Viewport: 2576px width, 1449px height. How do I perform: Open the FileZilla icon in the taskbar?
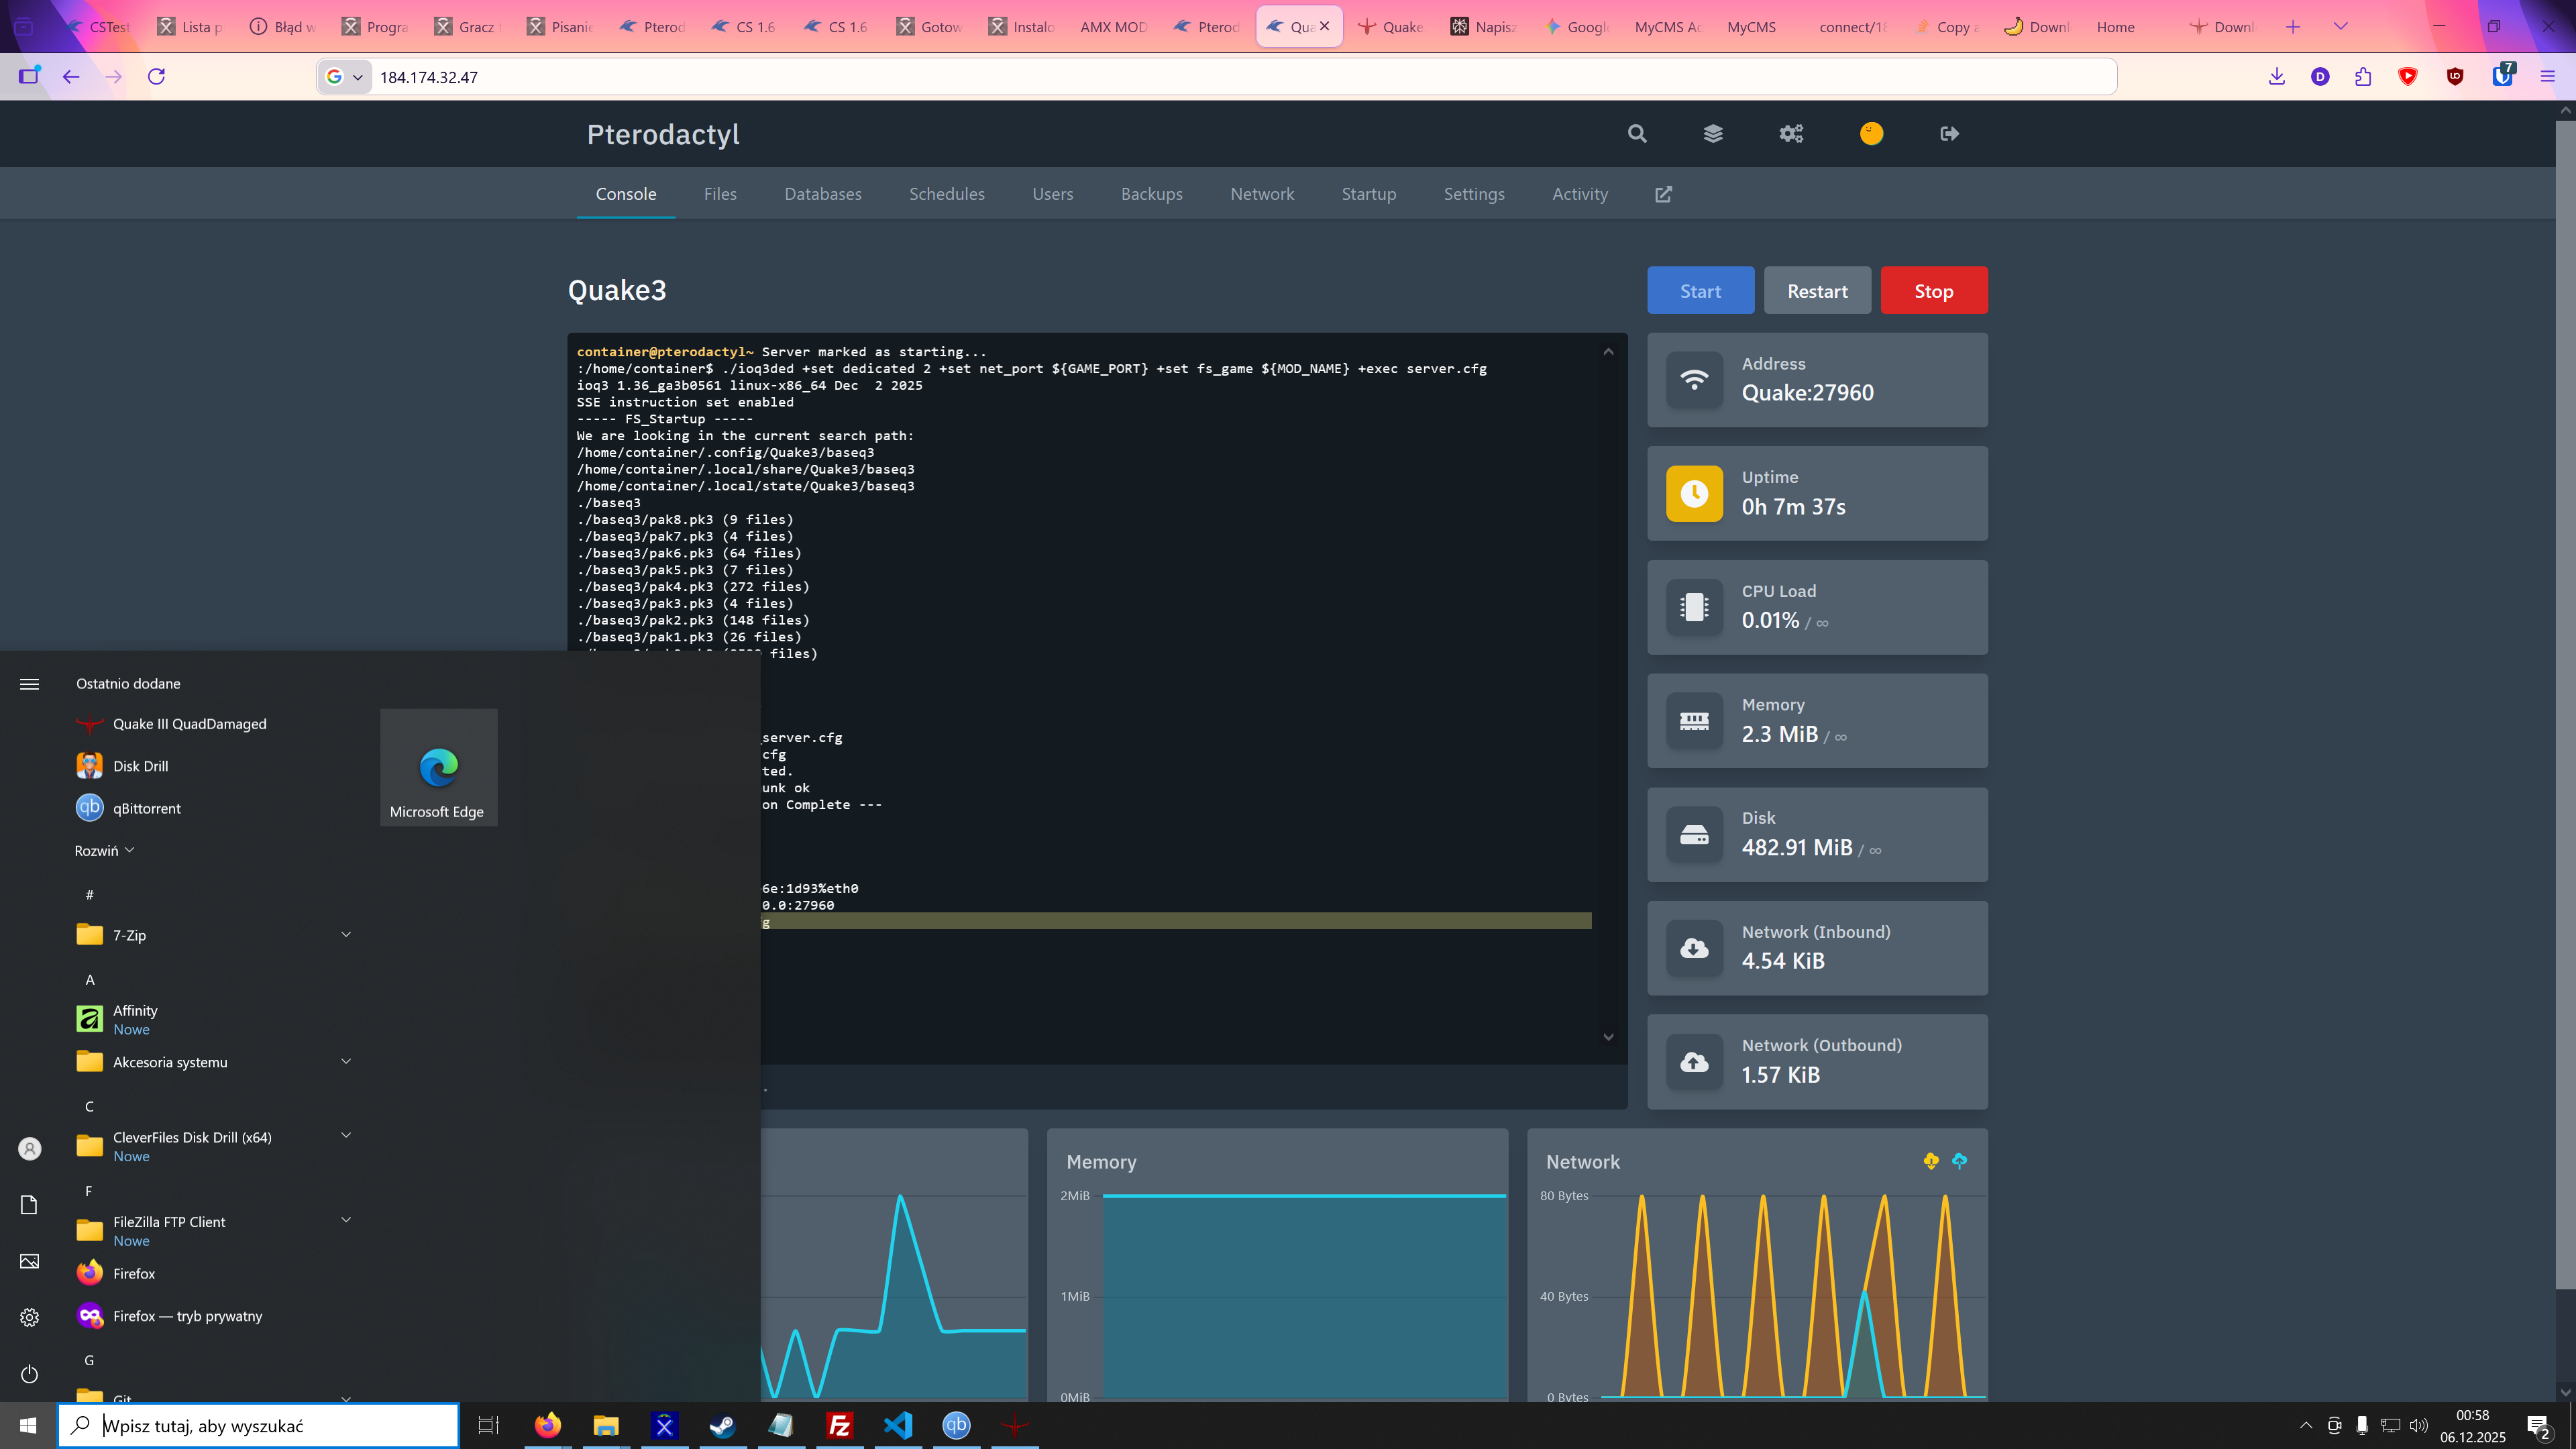pyautogui.click(x=839, y=1425)
